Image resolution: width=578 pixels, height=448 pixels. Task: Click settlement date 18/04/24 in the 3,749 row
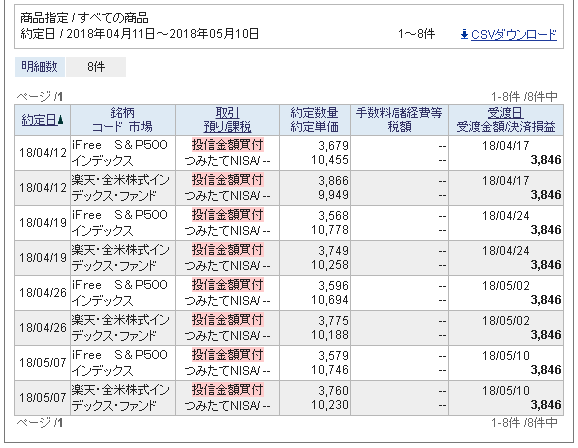[505, 251]
